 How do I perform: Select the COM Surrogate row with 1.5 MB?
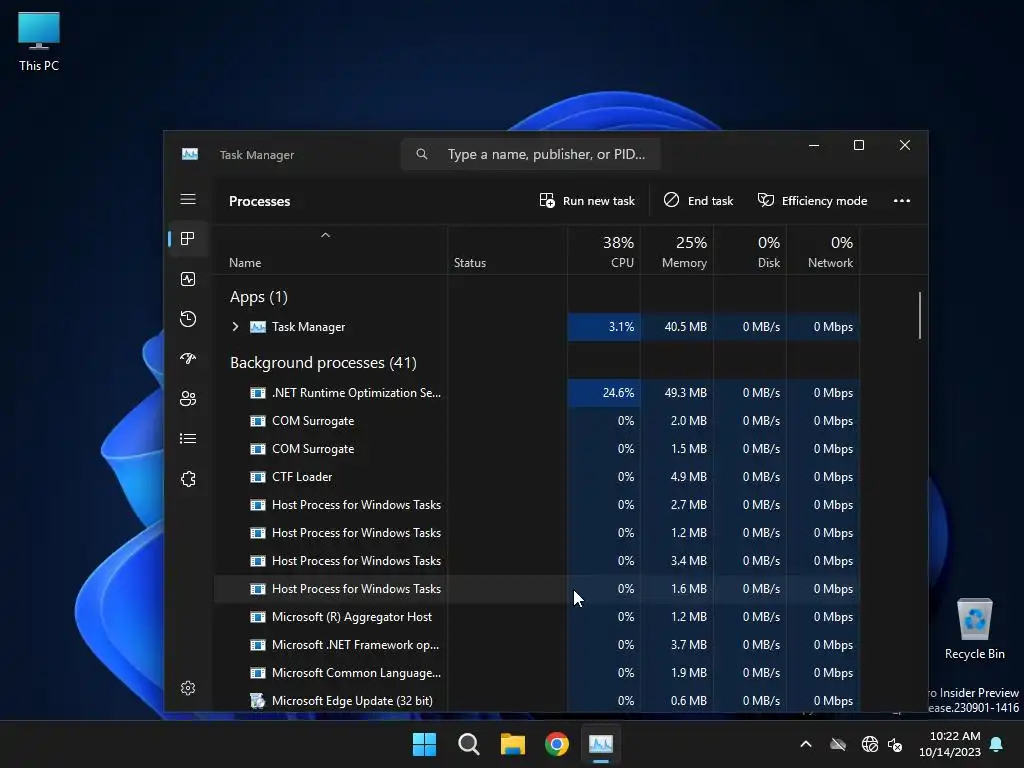(536, 449)
